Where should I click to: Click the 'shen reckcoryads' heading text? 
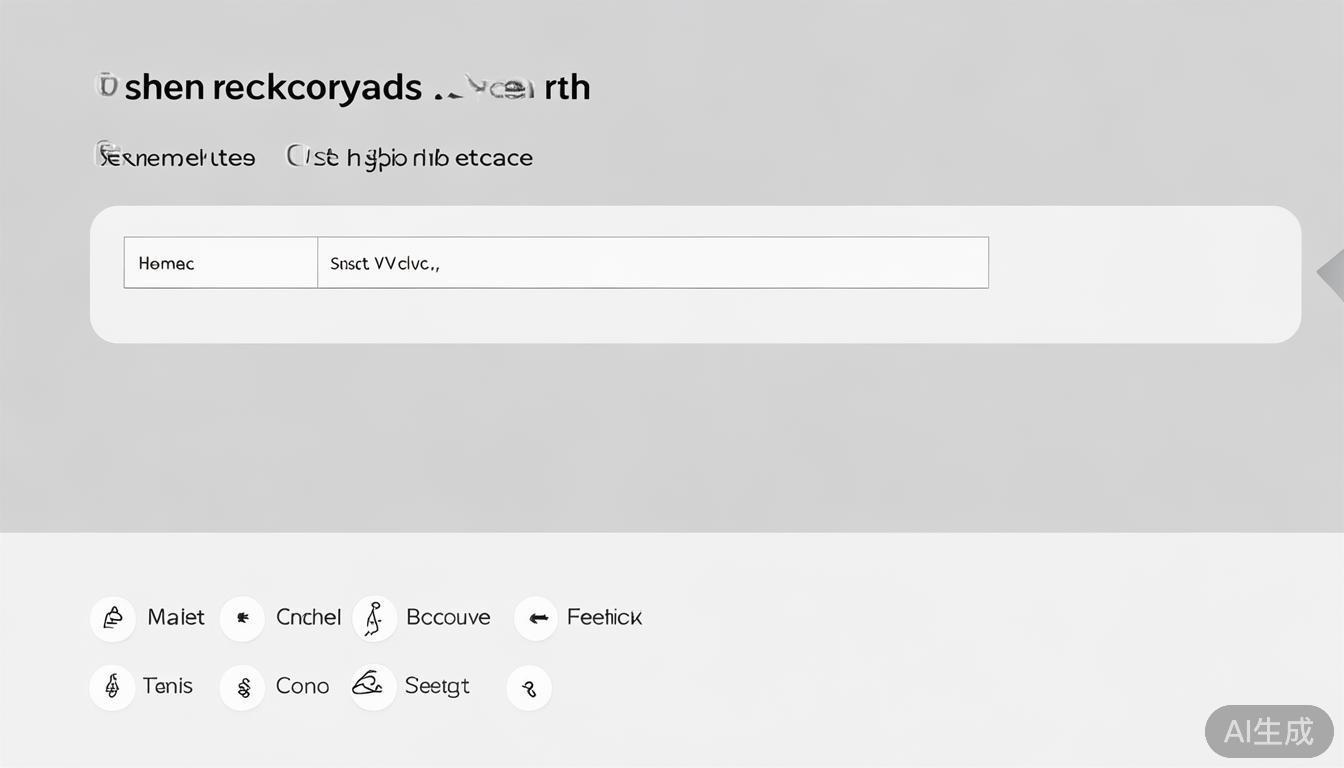click(273, 87)
